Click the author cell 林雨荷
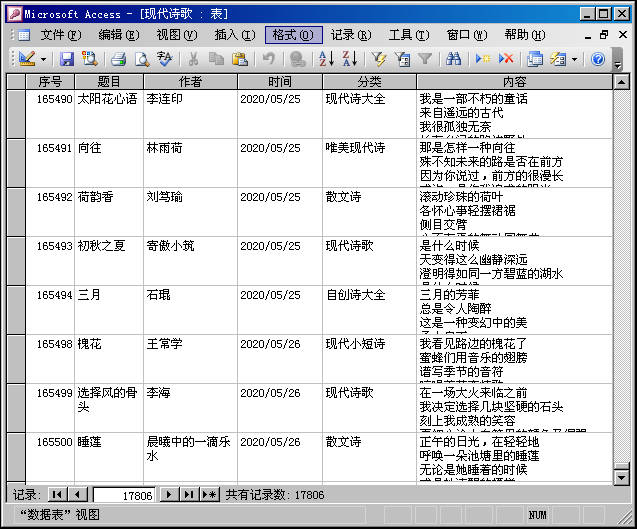This screenshot has height=529, width=637. [191, 163]
